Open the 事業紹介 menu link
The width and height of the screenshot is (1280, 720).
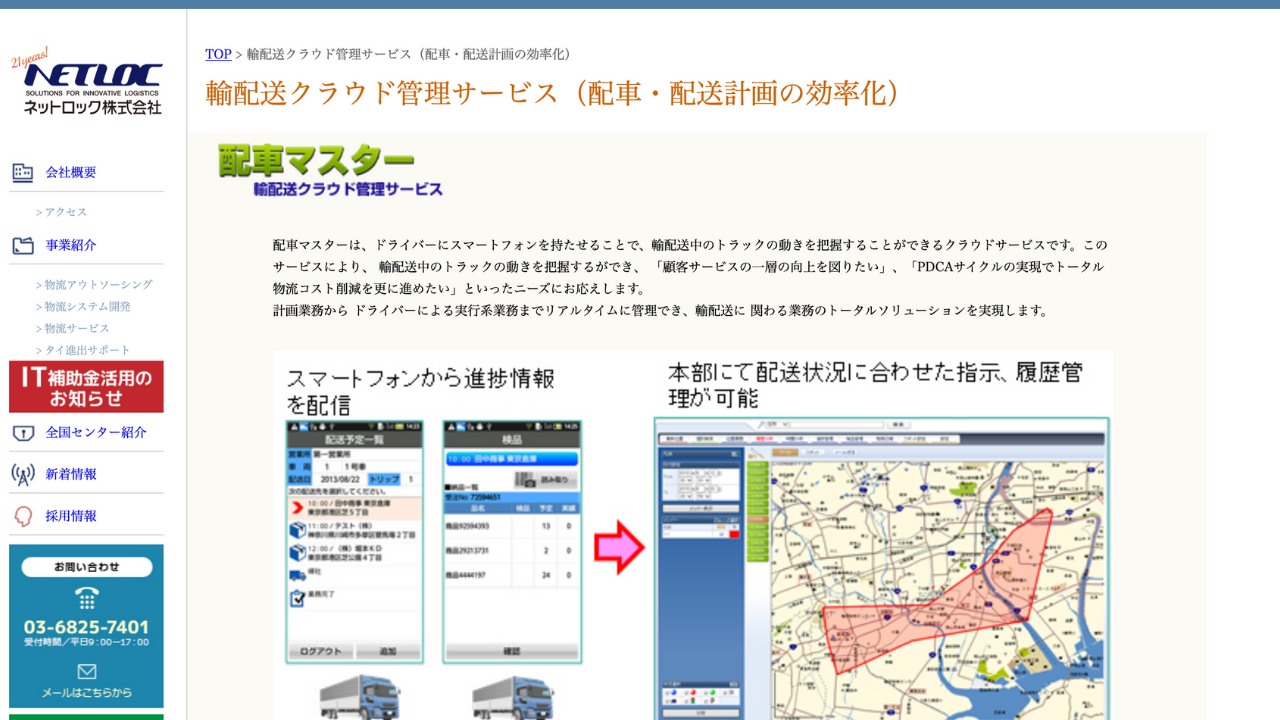71,245
